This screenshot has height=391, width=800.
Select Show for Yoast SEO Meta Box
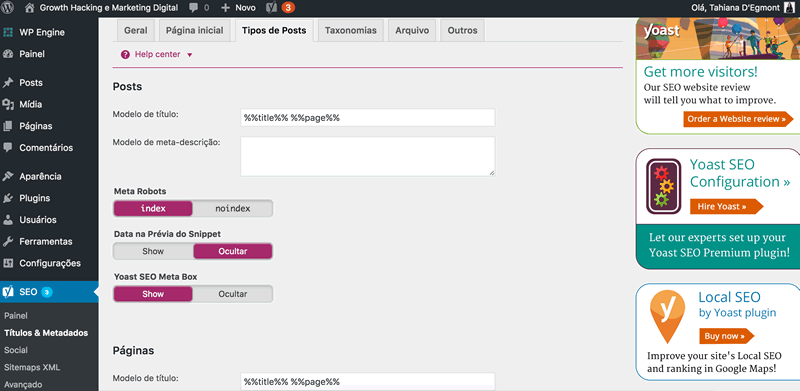153,294
